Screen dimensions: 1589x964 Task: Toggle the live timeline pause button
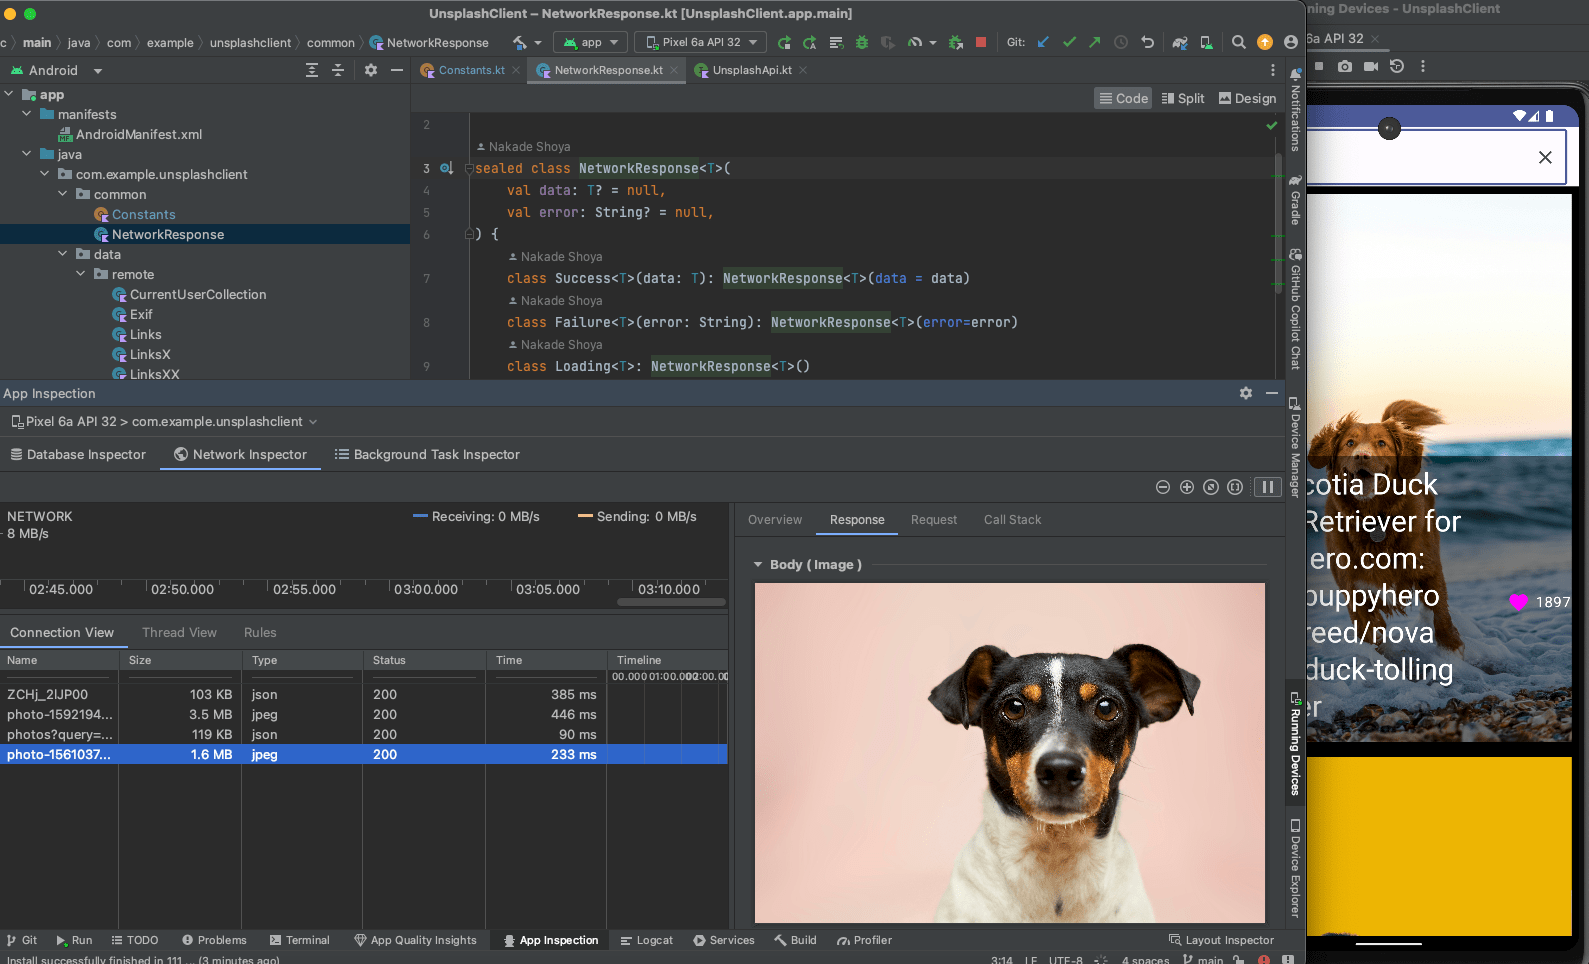click(1267, 487)
